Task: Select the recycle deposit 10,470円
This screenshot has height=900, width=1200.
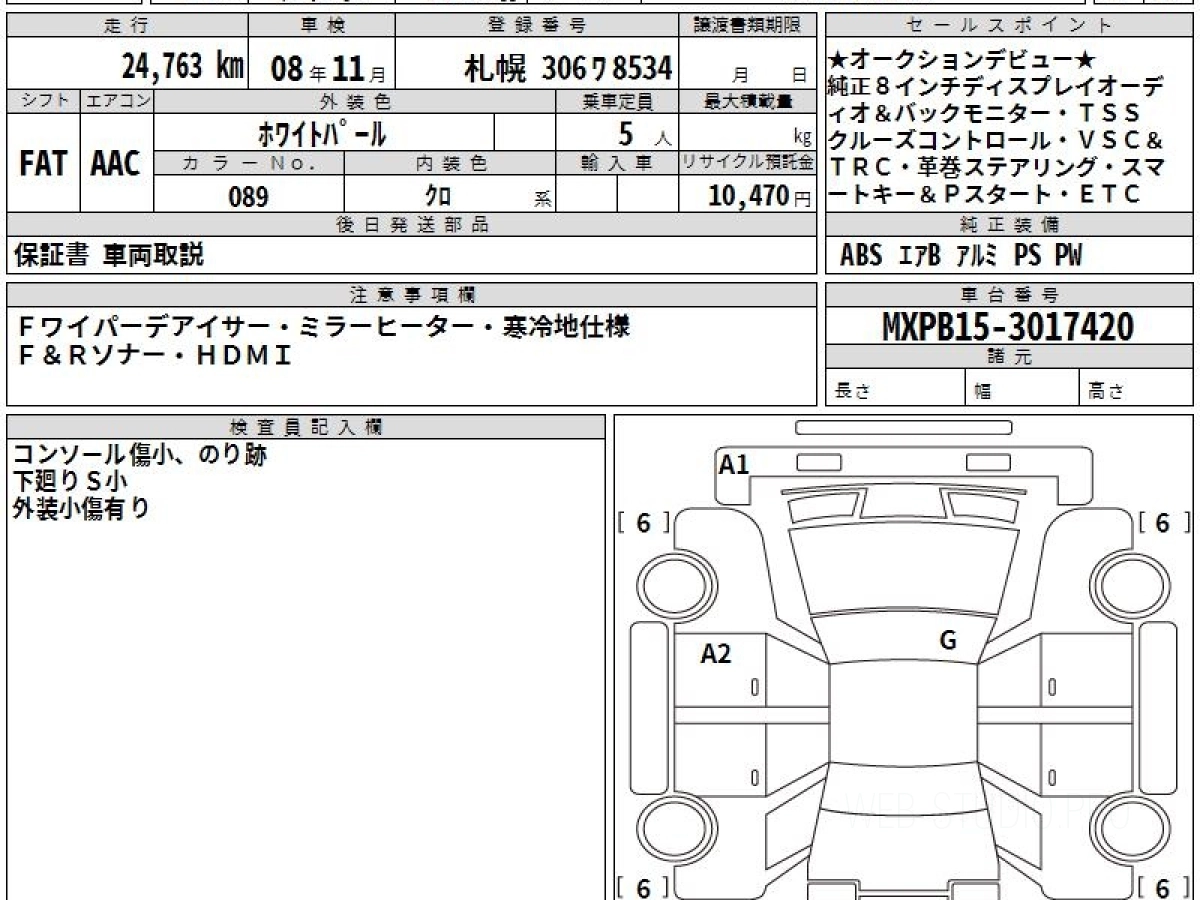Action: pos(761,196)
